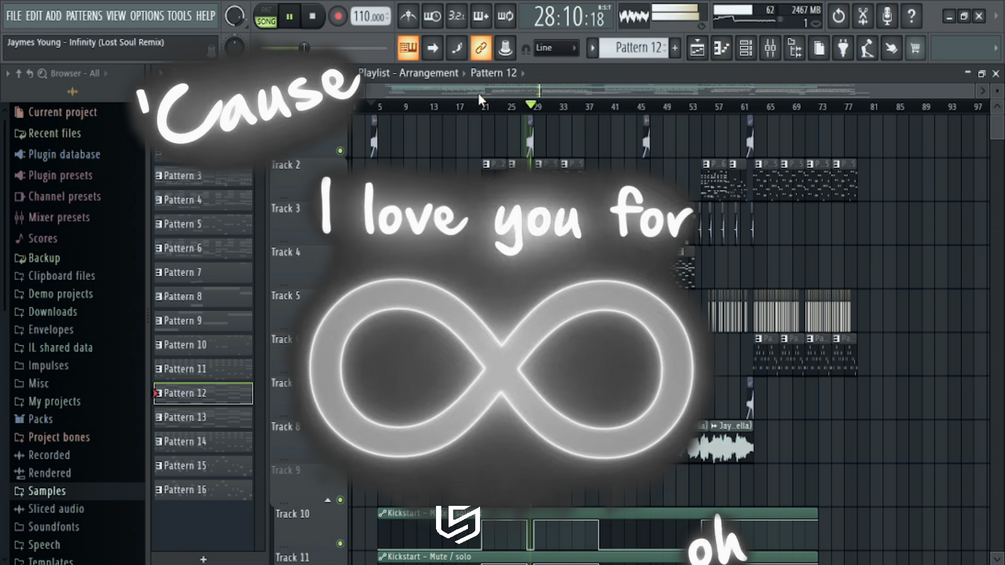Open the content library shop cart

915,48
